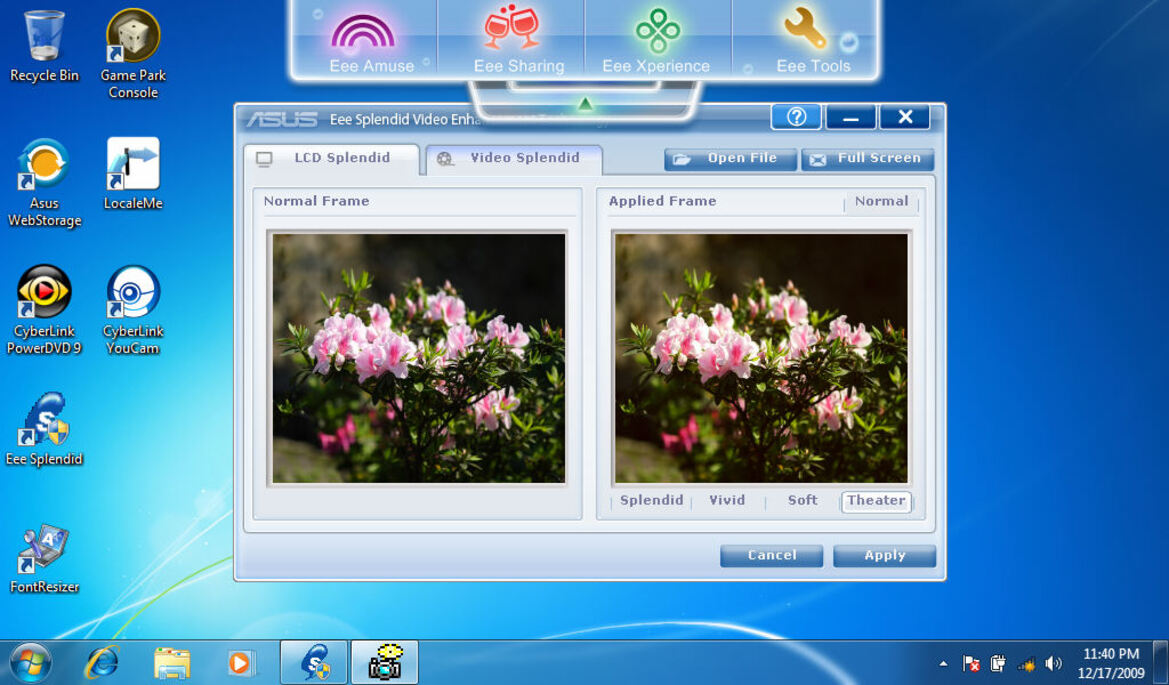Choose the Vivid mode option
The width and height of the screenshot is (1169, 685).
727,501
